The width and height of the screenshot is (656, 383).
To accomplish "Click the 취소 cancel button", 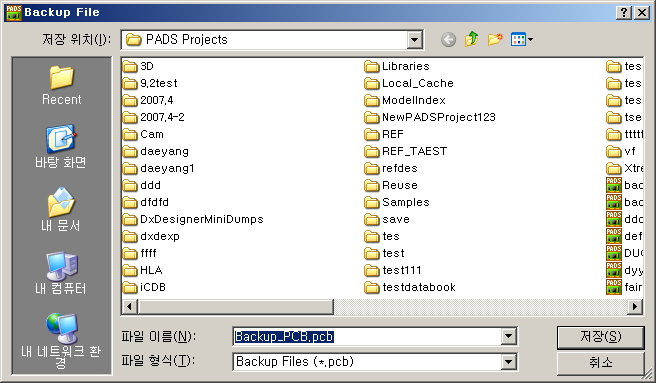I will point(600,362).
